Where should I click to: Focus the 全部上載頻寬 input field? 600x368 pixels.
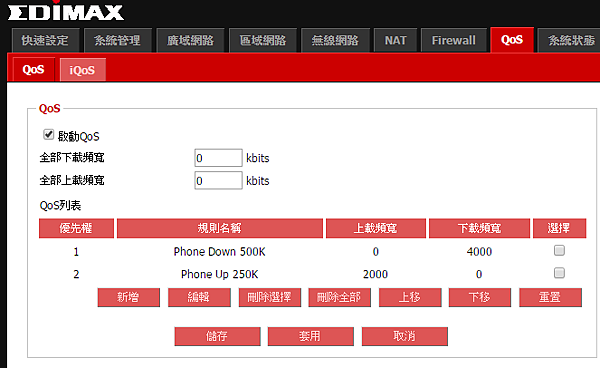218,180
